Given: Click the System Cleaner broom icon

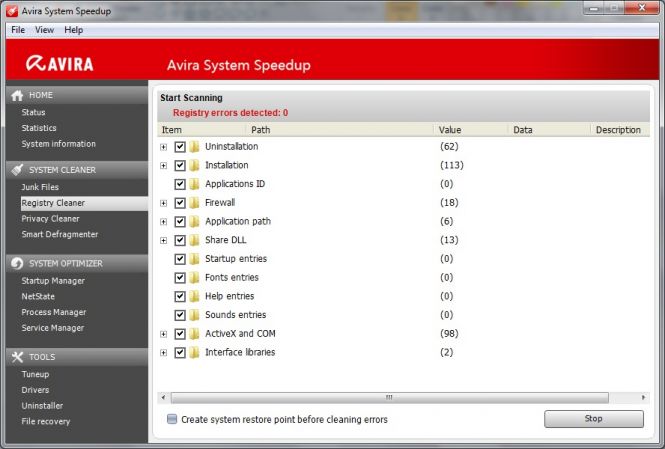Looking at the screenshot, I should (17, 170).
